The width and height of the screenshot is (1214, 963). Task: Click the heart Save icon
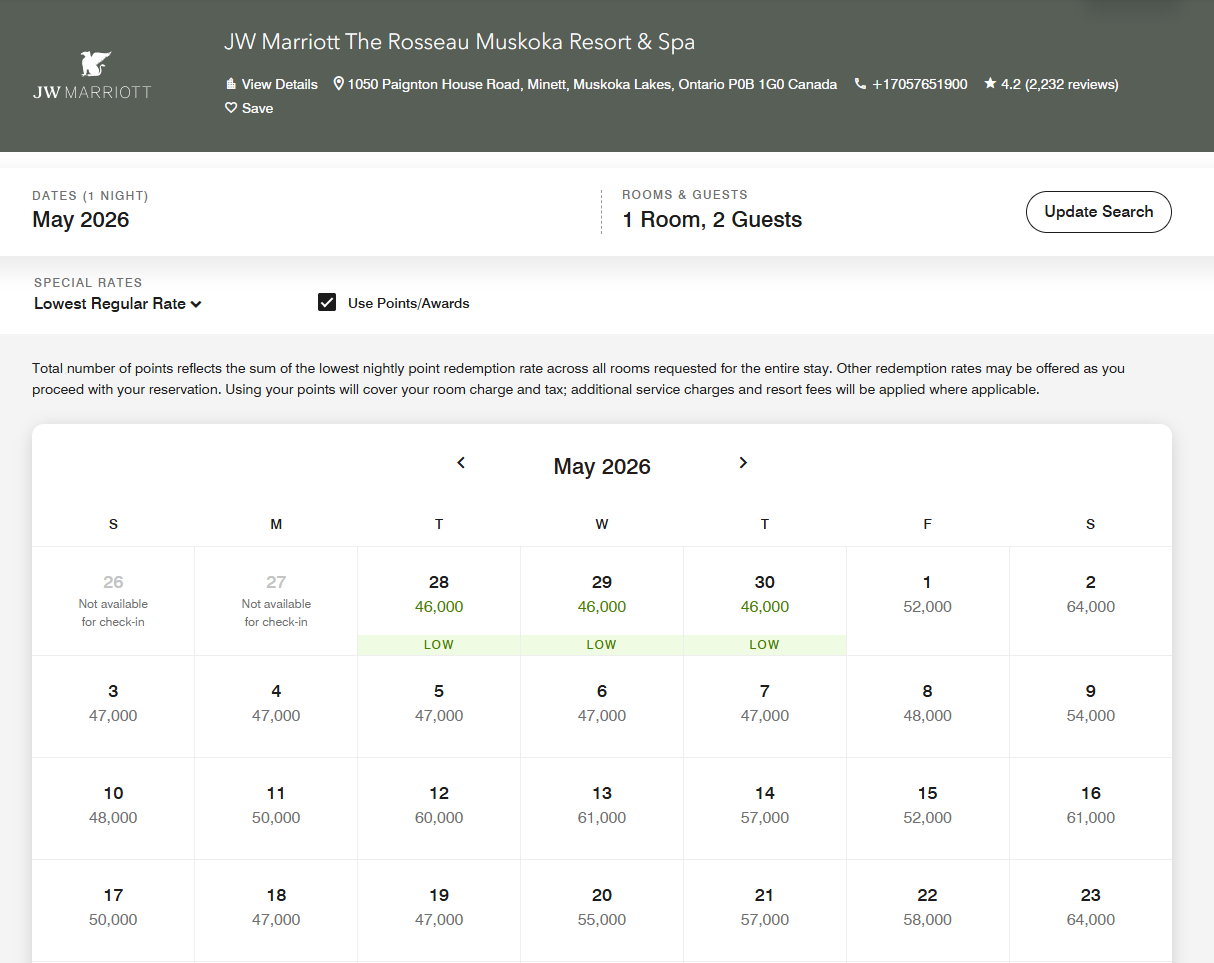231,108
